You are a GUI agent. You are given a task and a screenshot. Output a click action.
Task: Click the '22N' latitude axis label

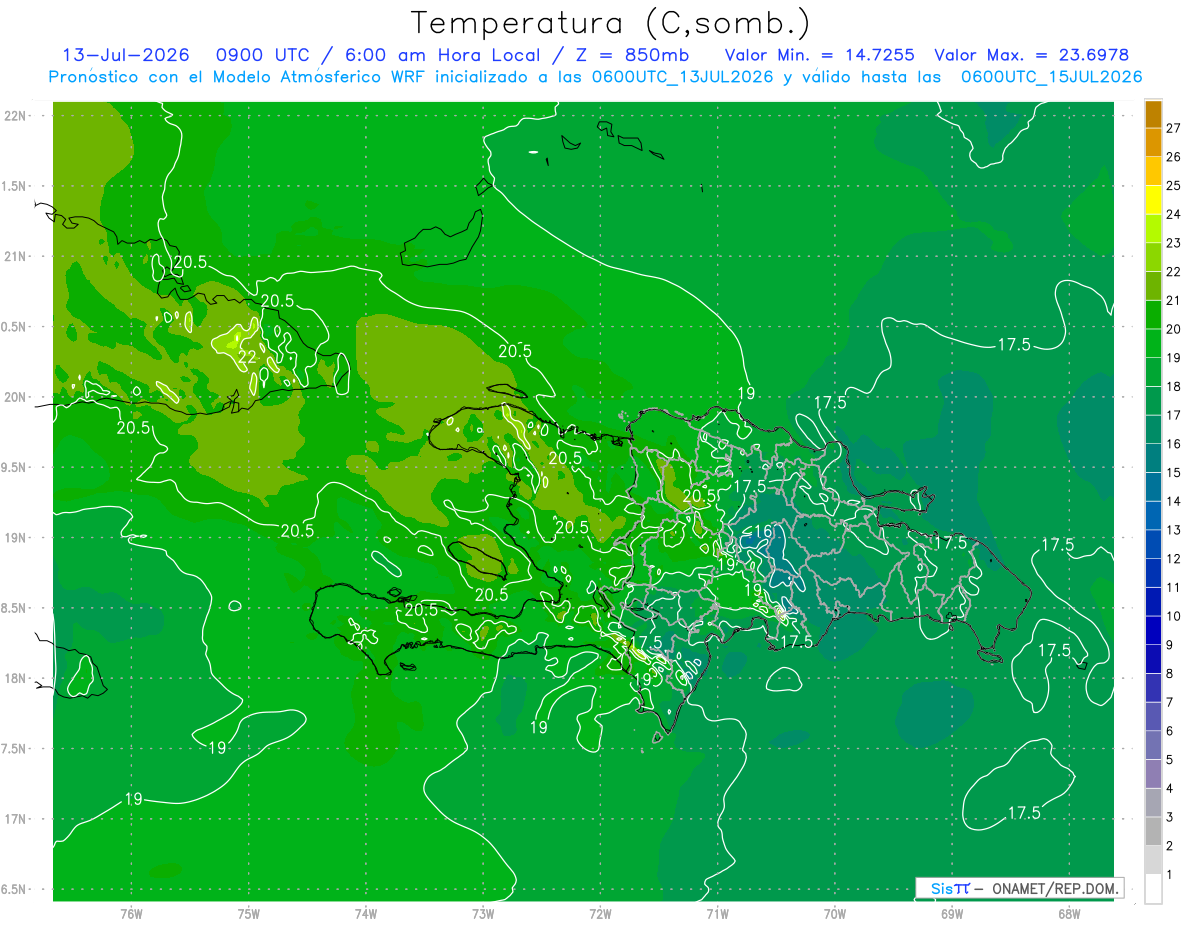15,116
